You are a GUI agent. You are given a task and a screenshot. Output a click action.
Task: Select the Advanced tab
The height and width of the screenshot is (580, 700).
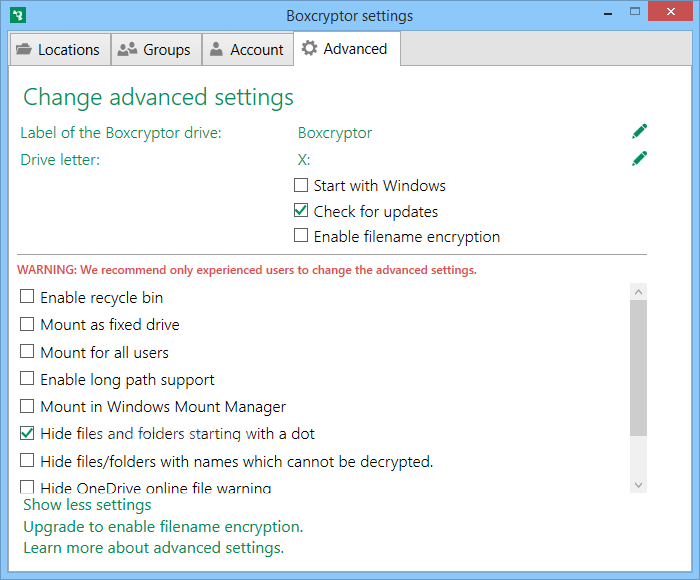pyautogui.click(x=345, y=48)
